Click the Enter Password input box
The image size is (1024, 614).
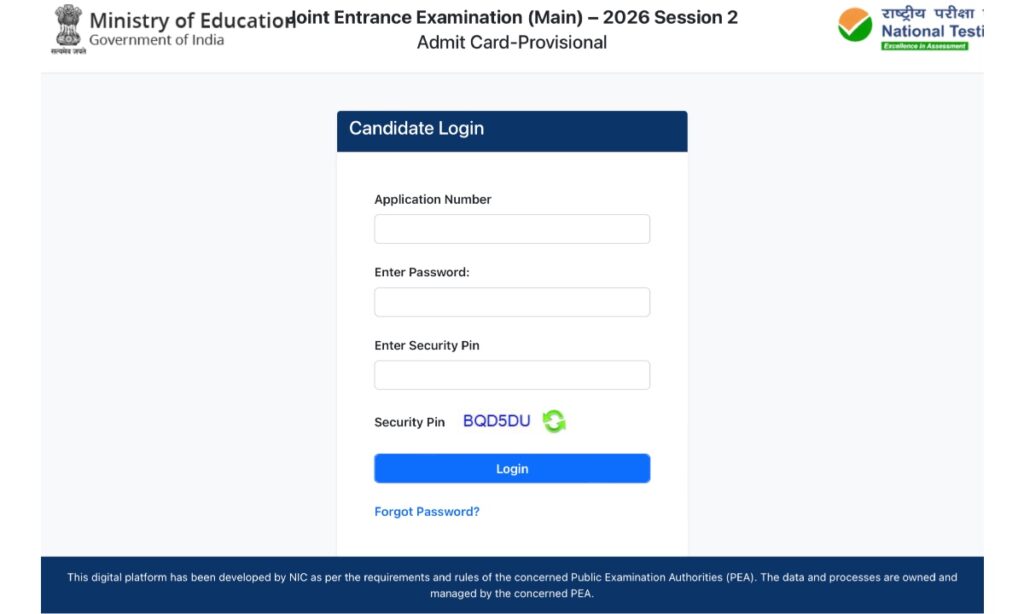coord(511,301)
